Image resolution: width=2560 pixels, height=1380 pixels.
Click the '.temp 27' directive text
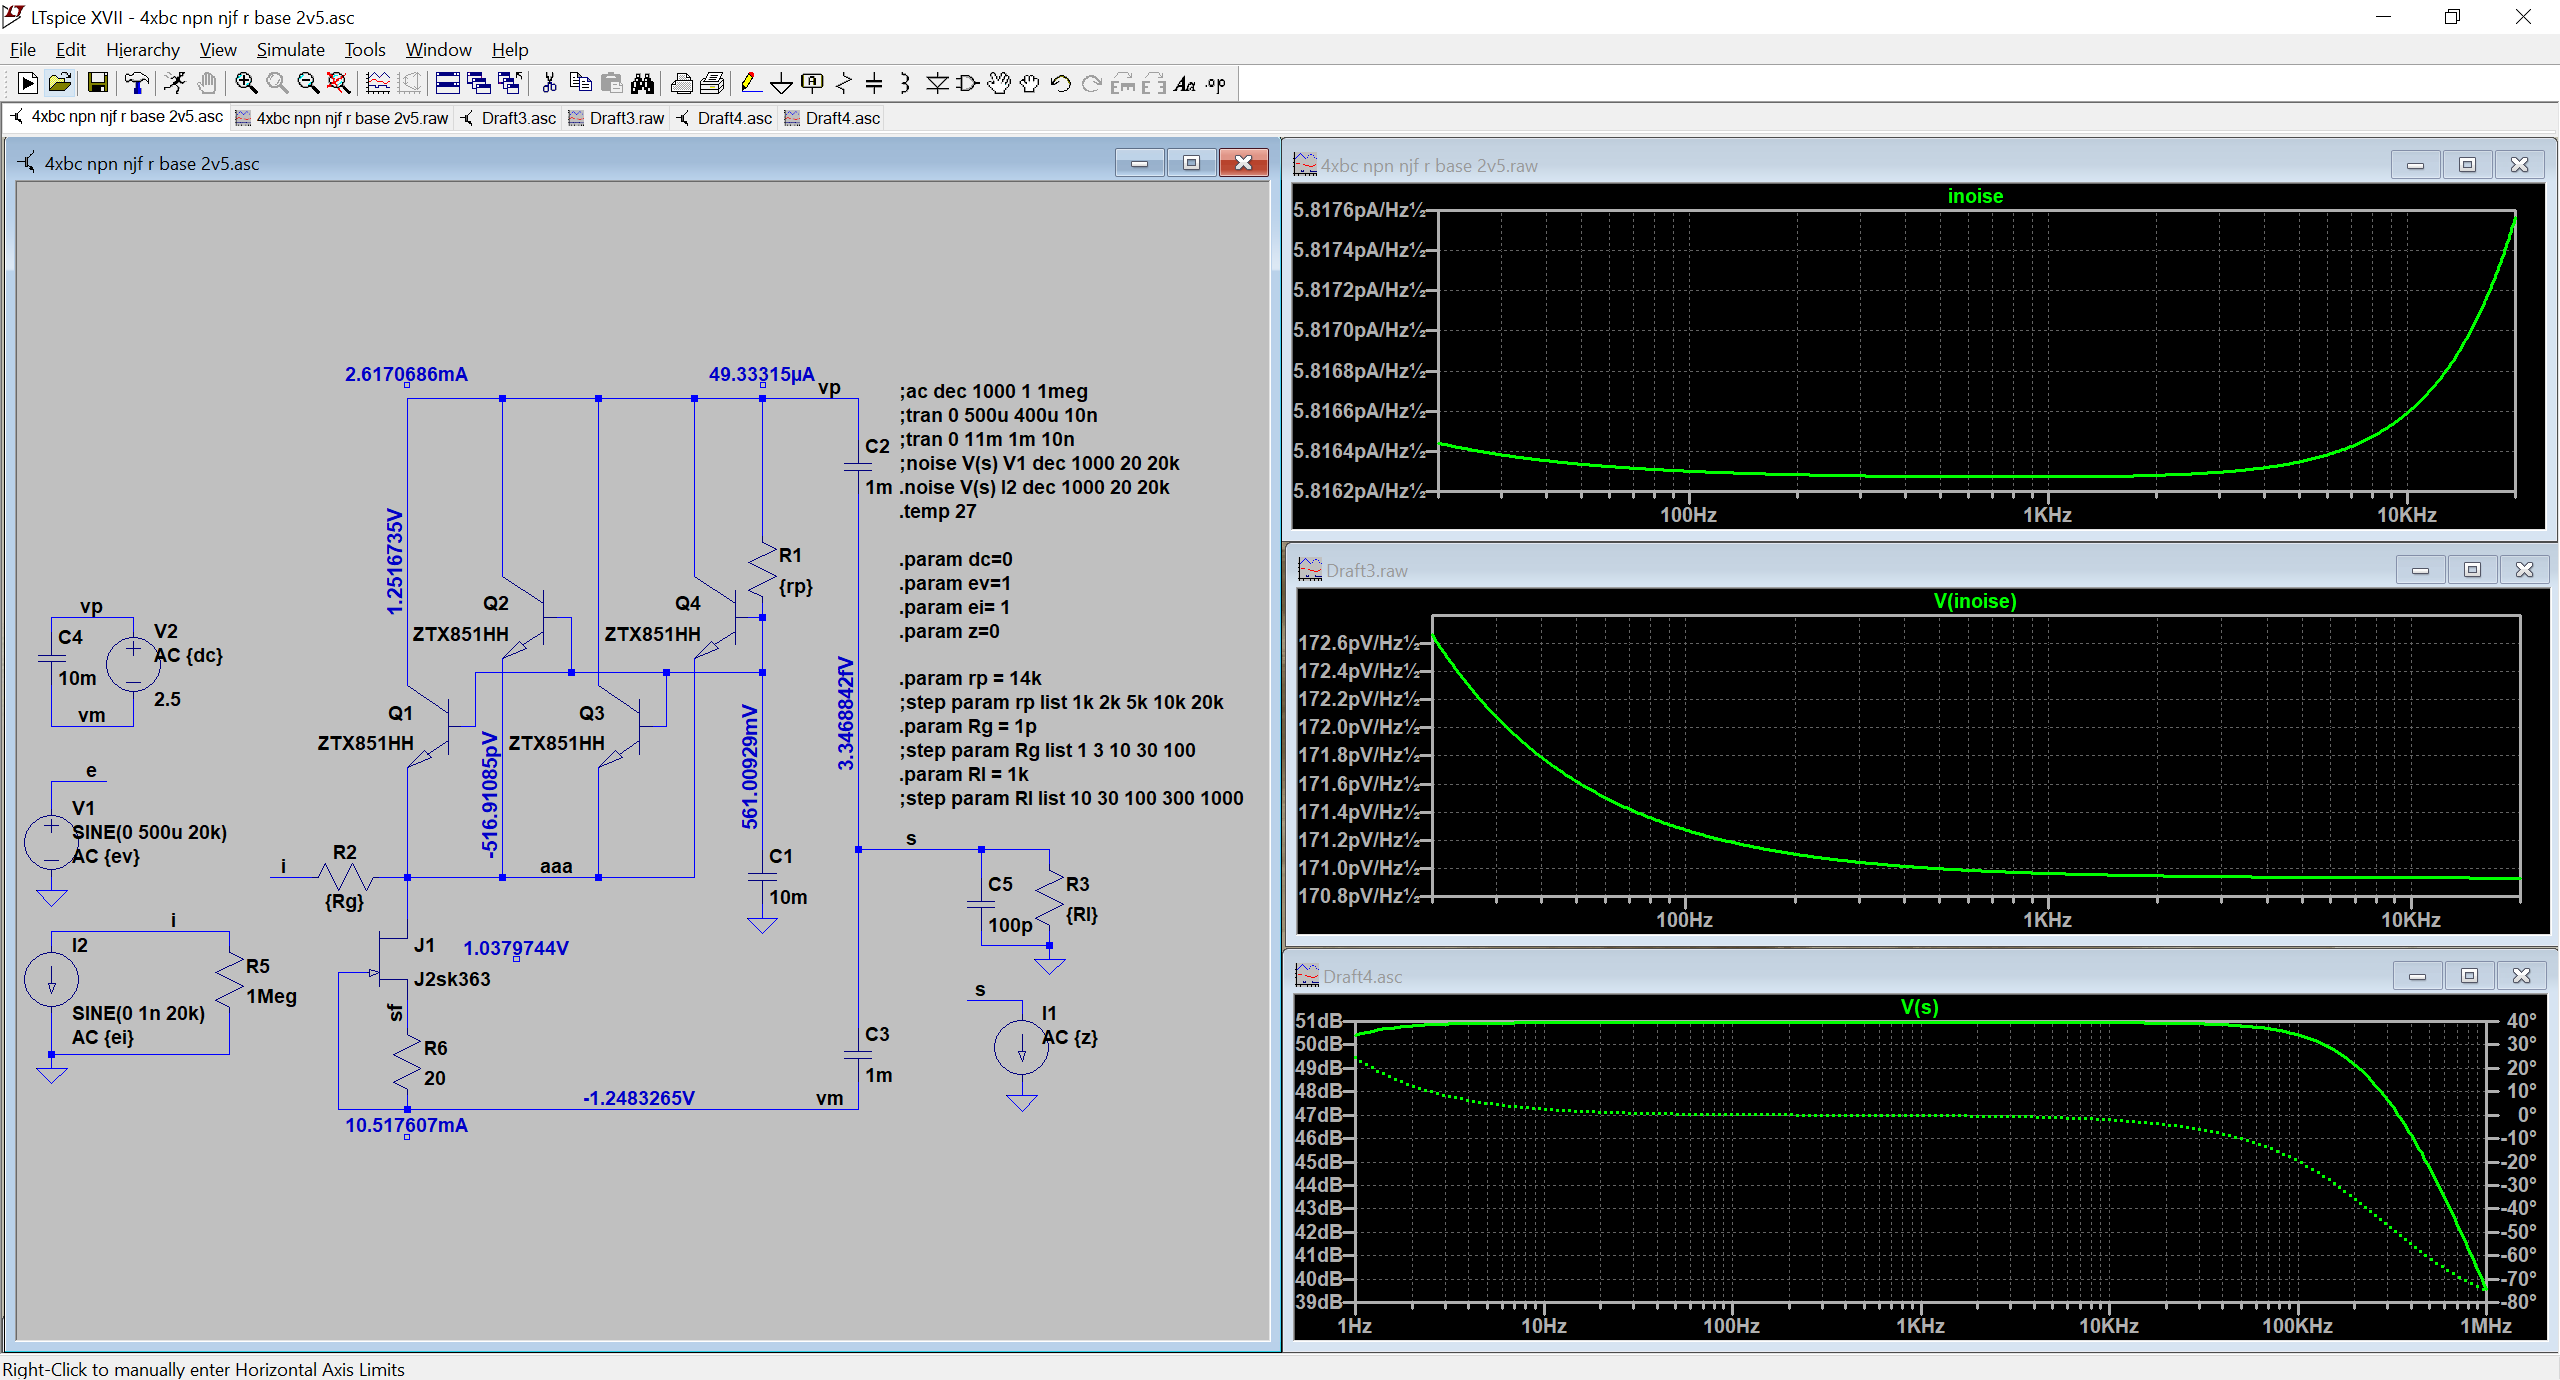(x=937, y=512)
